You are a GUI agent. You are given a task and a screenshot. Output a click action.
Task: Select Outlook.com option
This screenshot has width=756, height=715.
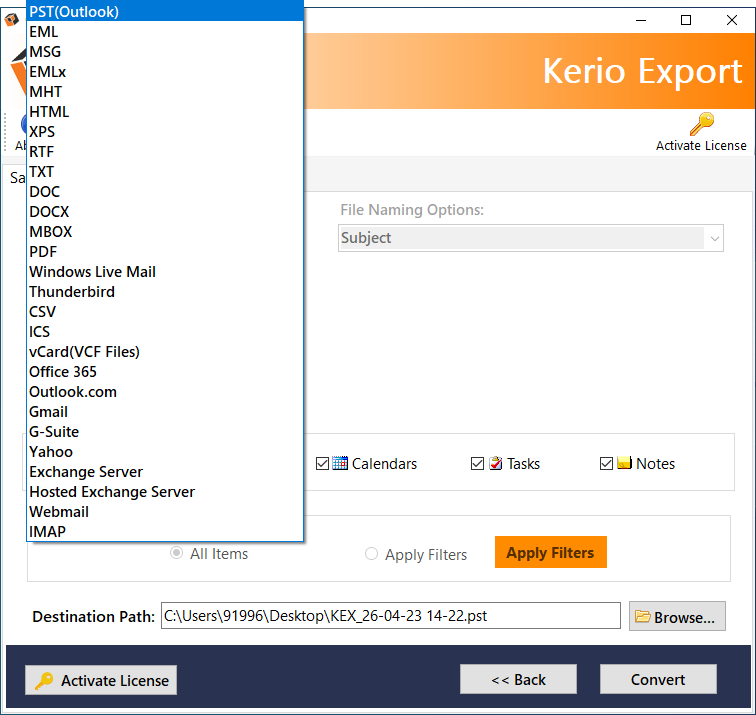[x=165, y=392]
